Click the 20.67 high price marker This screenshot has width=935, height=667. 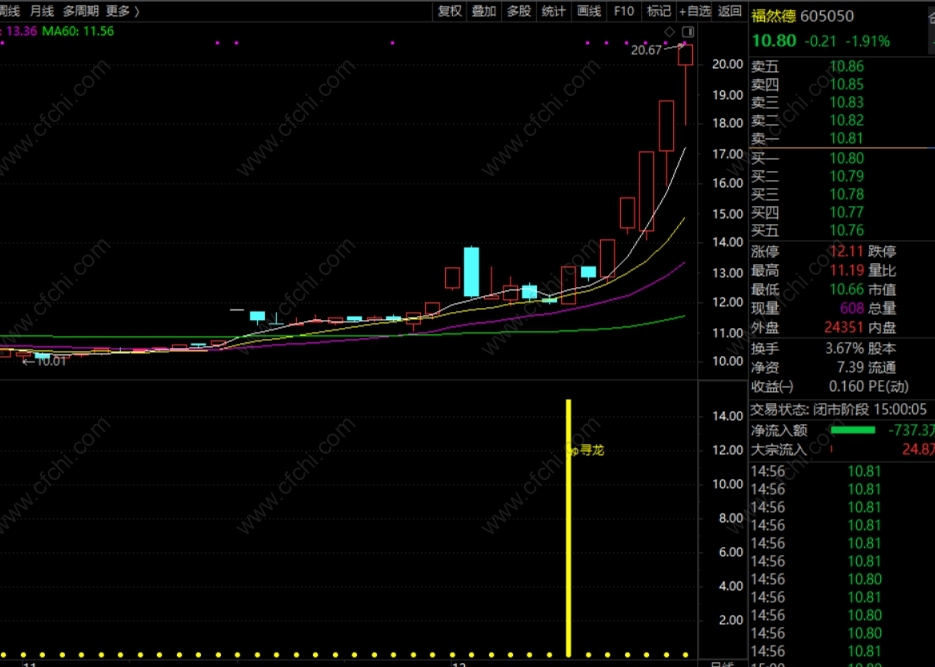coord(646,50)
